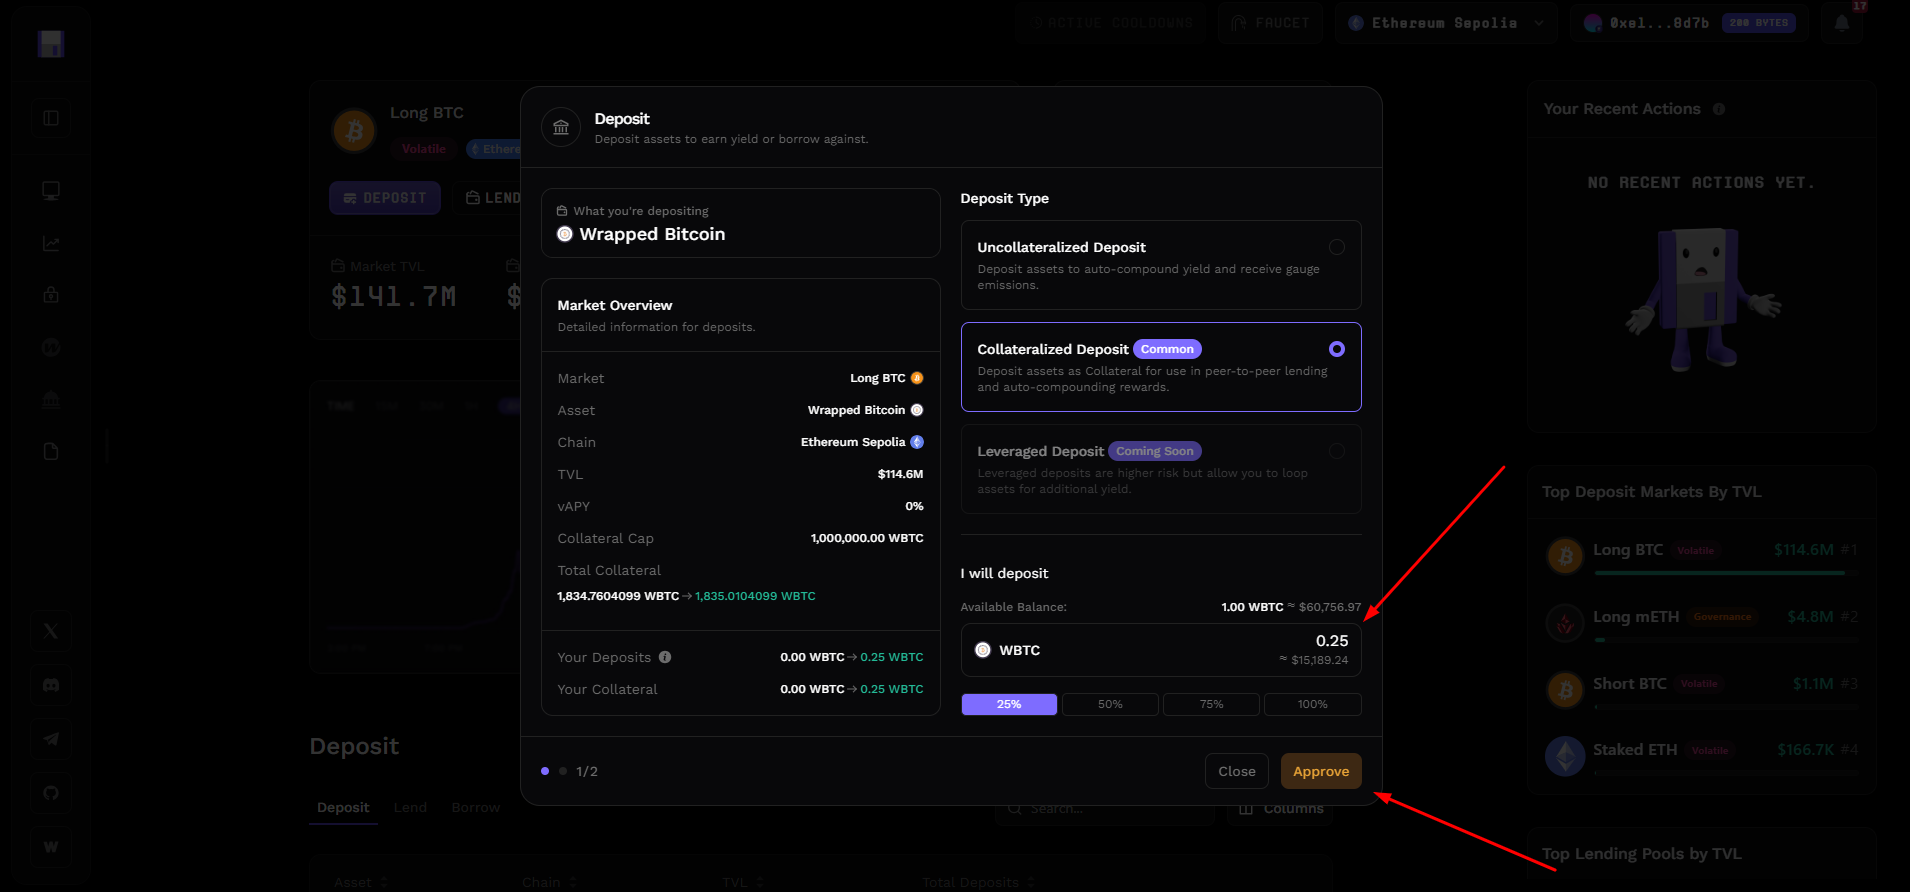
Task: Open the Discord social link
Action: tap(51, 685)
